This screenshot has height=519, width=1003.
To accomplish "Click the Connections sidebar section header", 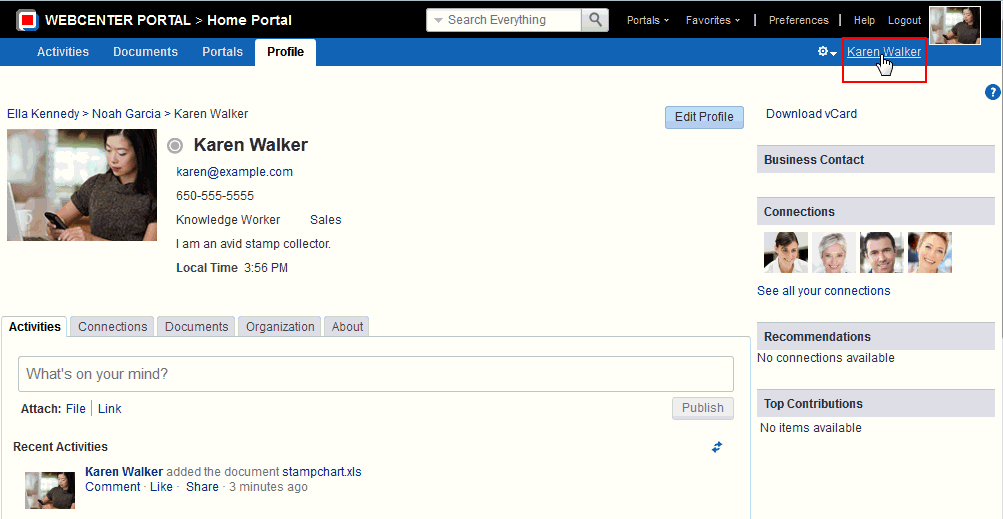I will (876, 211).
